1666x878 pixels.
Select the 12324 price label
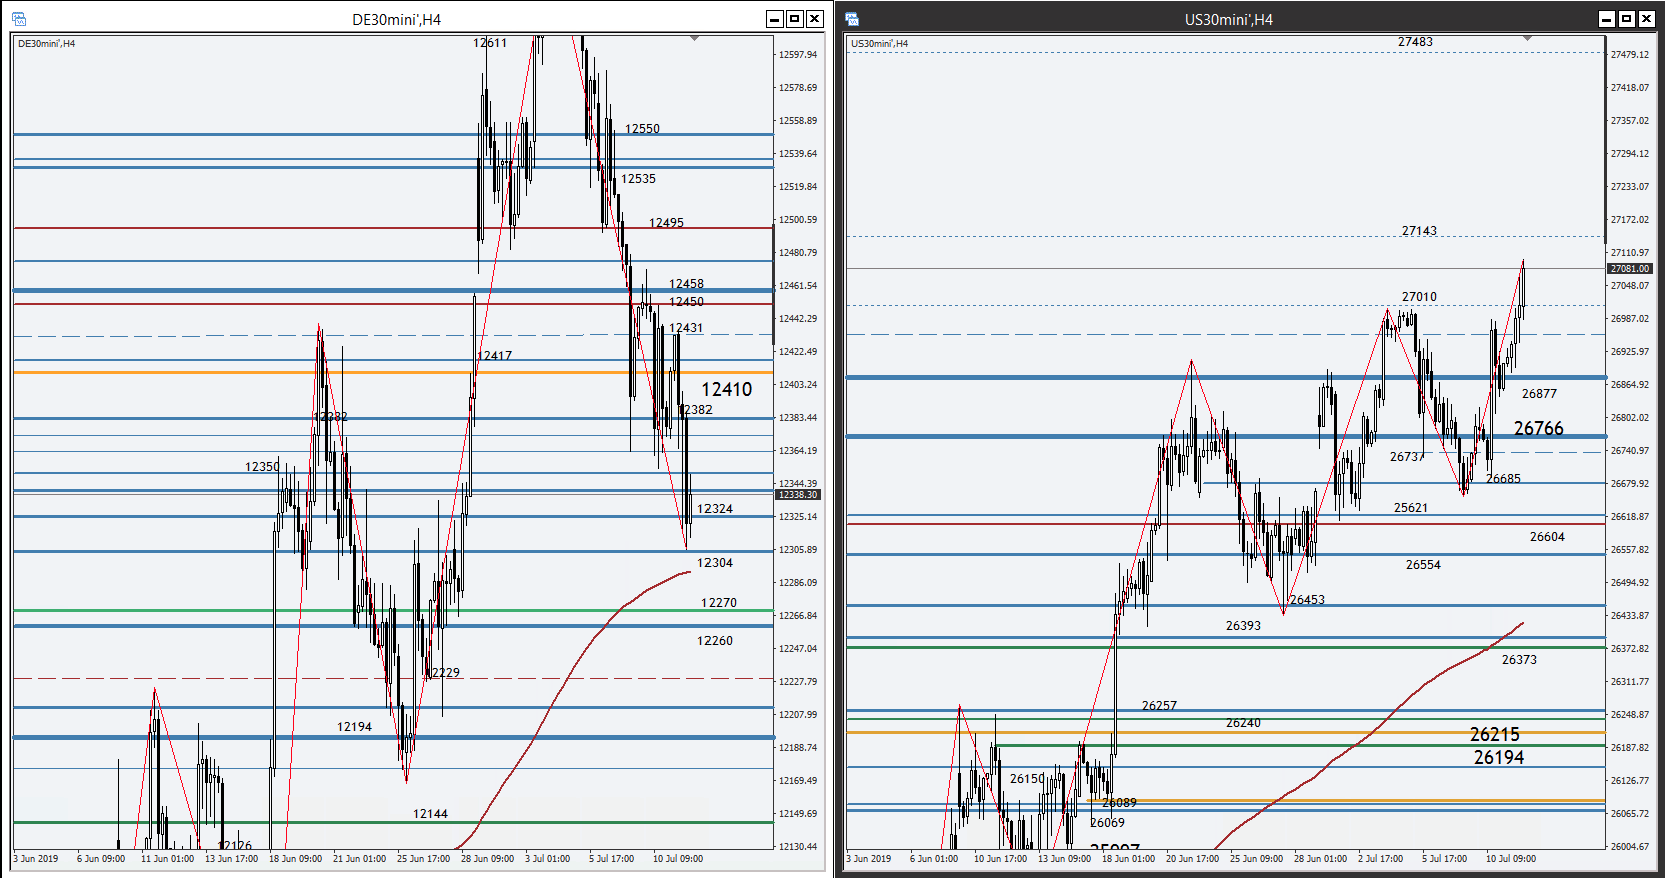click(x=715, y=509)
